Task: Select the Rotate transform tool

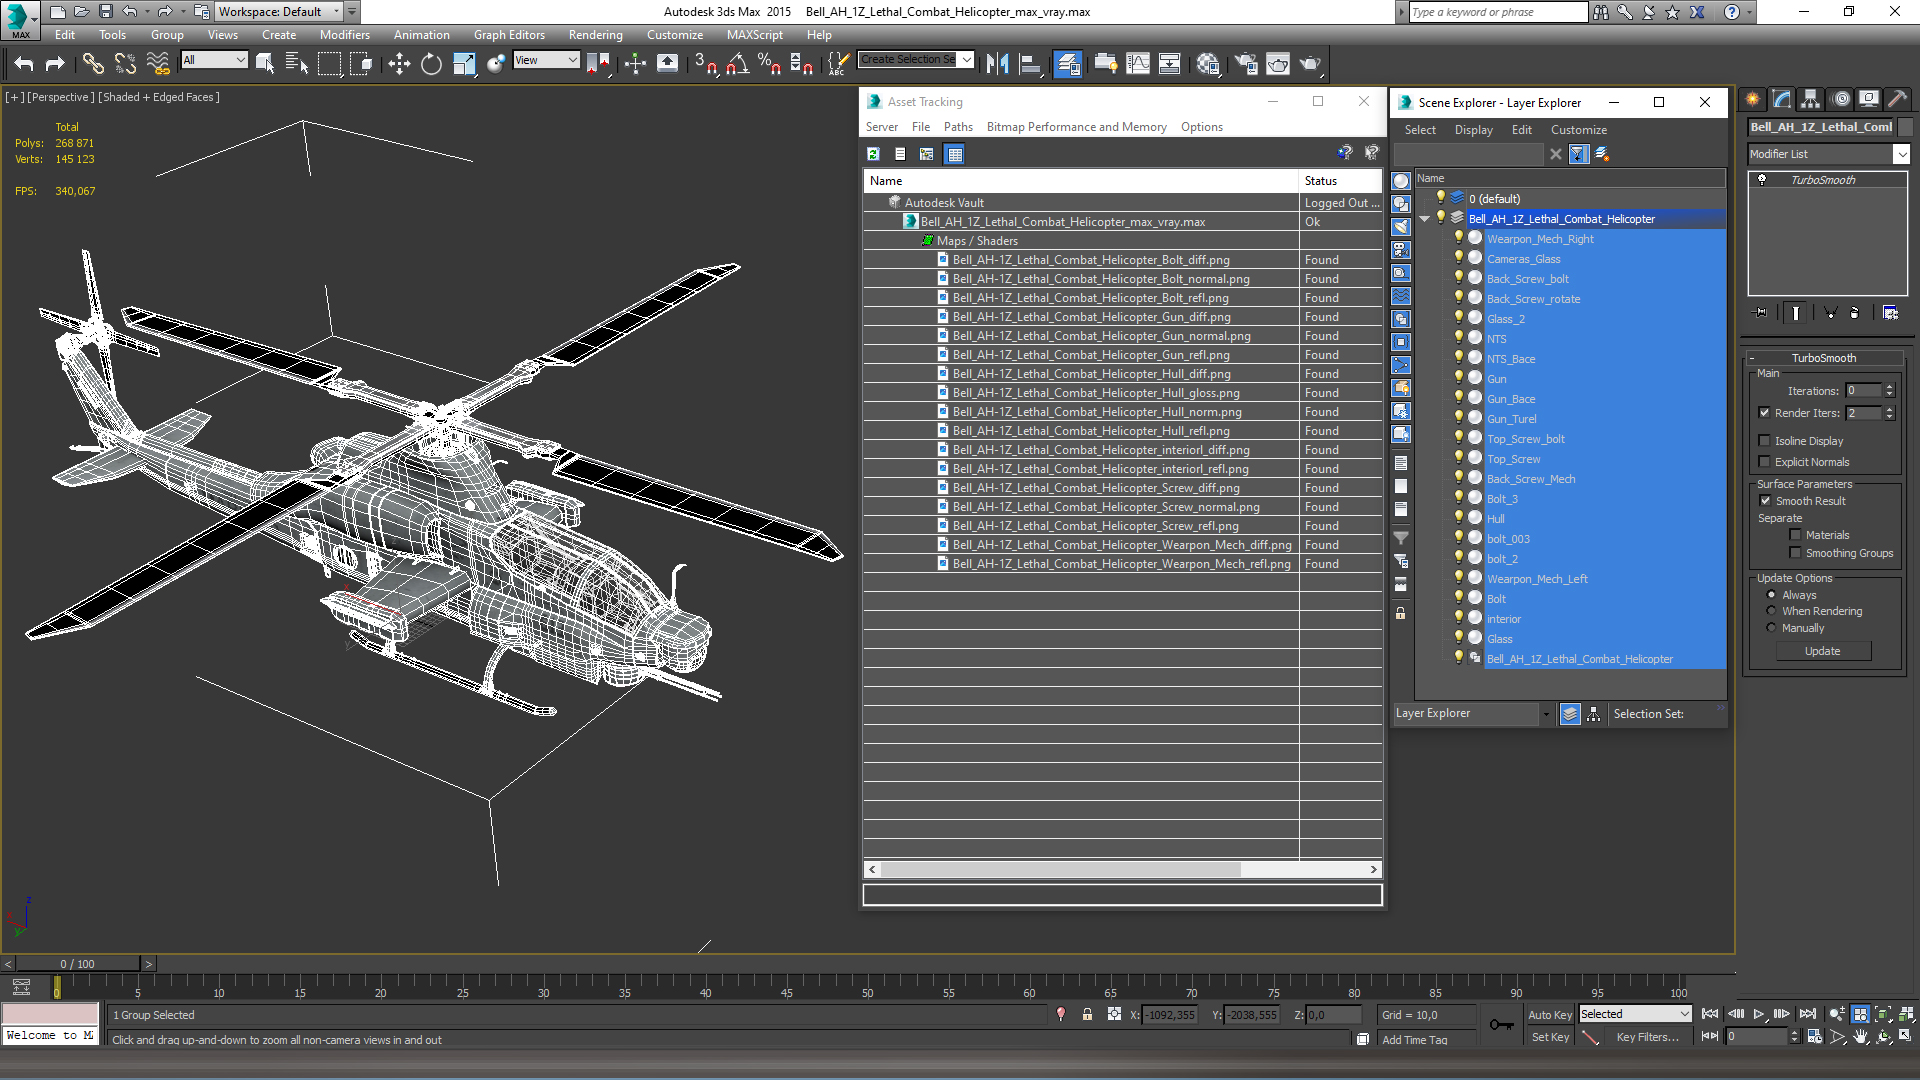Action: 431,64
